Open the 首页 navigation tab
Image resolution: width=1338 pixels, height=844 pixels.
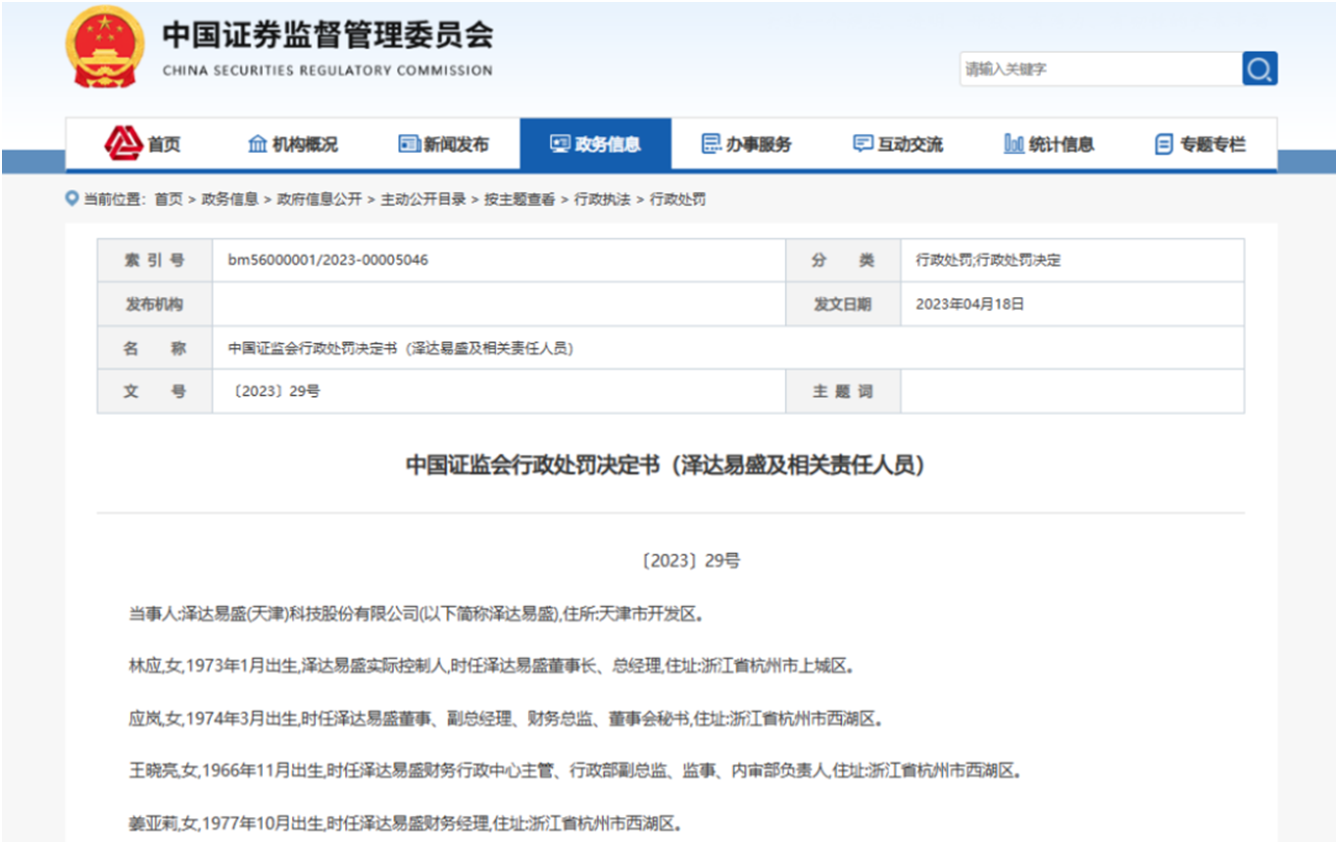142,144
